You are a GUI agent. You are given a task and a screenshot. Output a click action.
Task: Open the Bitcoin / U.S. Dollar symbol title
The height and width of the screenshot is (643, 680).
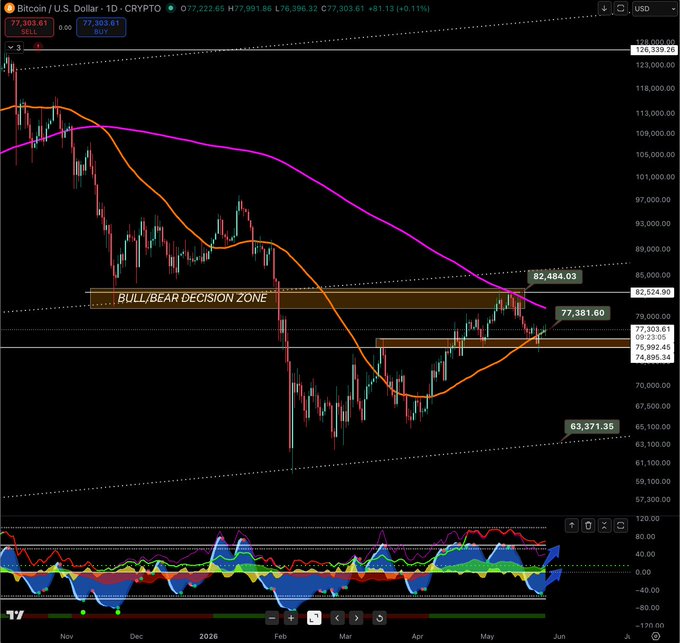click(89, 8)
